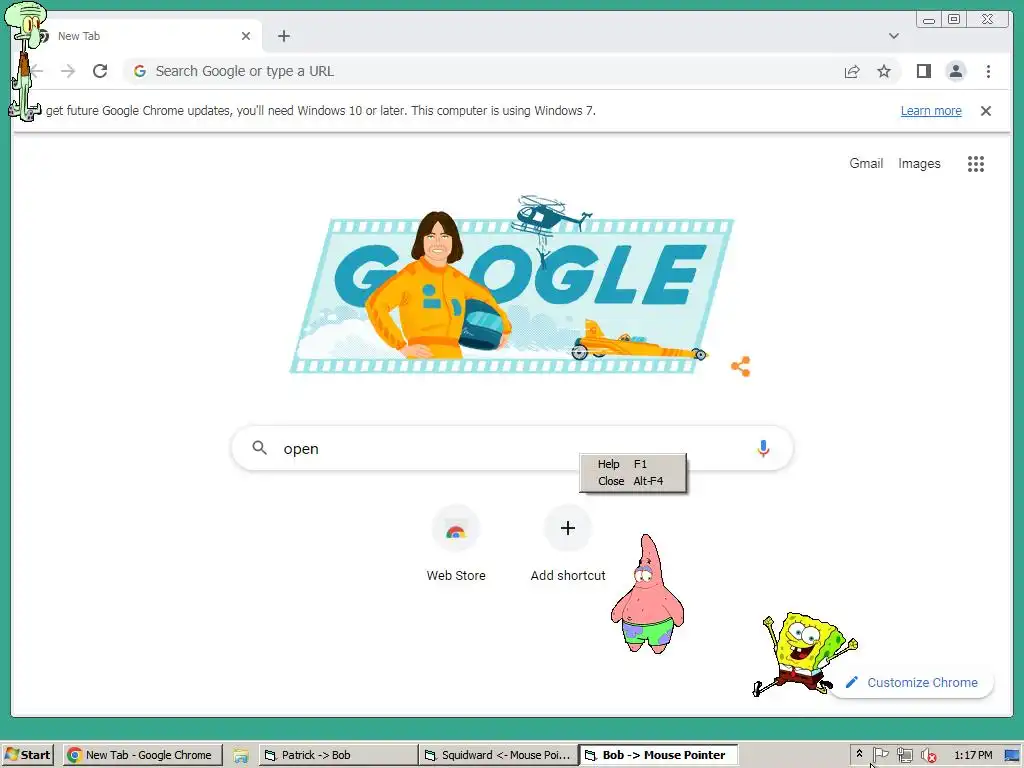Click the muted volume tray icon

pyautogui.click(x=928, y=756)
